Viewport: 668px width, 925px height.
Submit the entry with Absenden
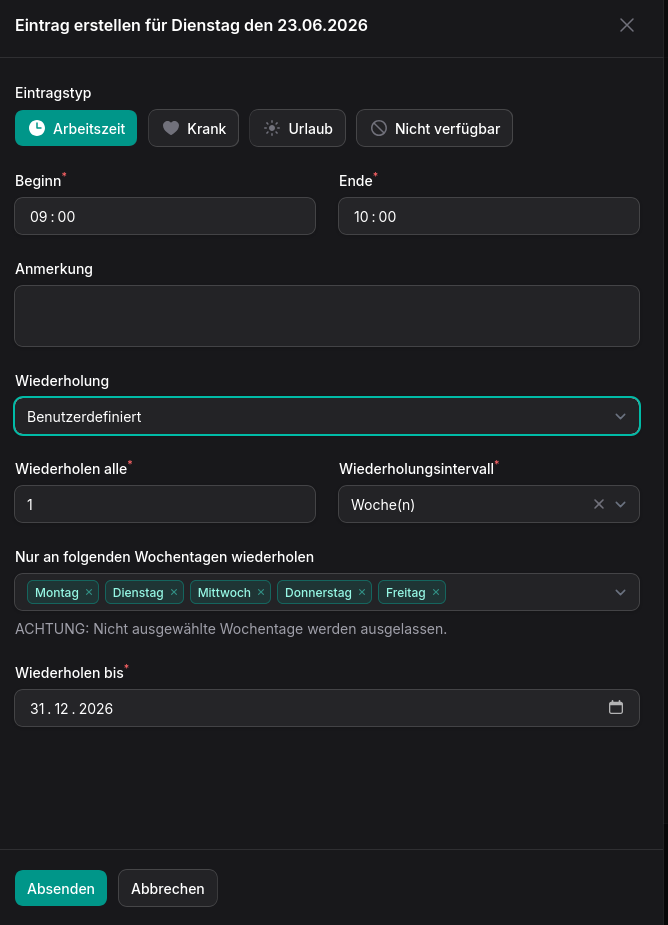coord(61,888)
